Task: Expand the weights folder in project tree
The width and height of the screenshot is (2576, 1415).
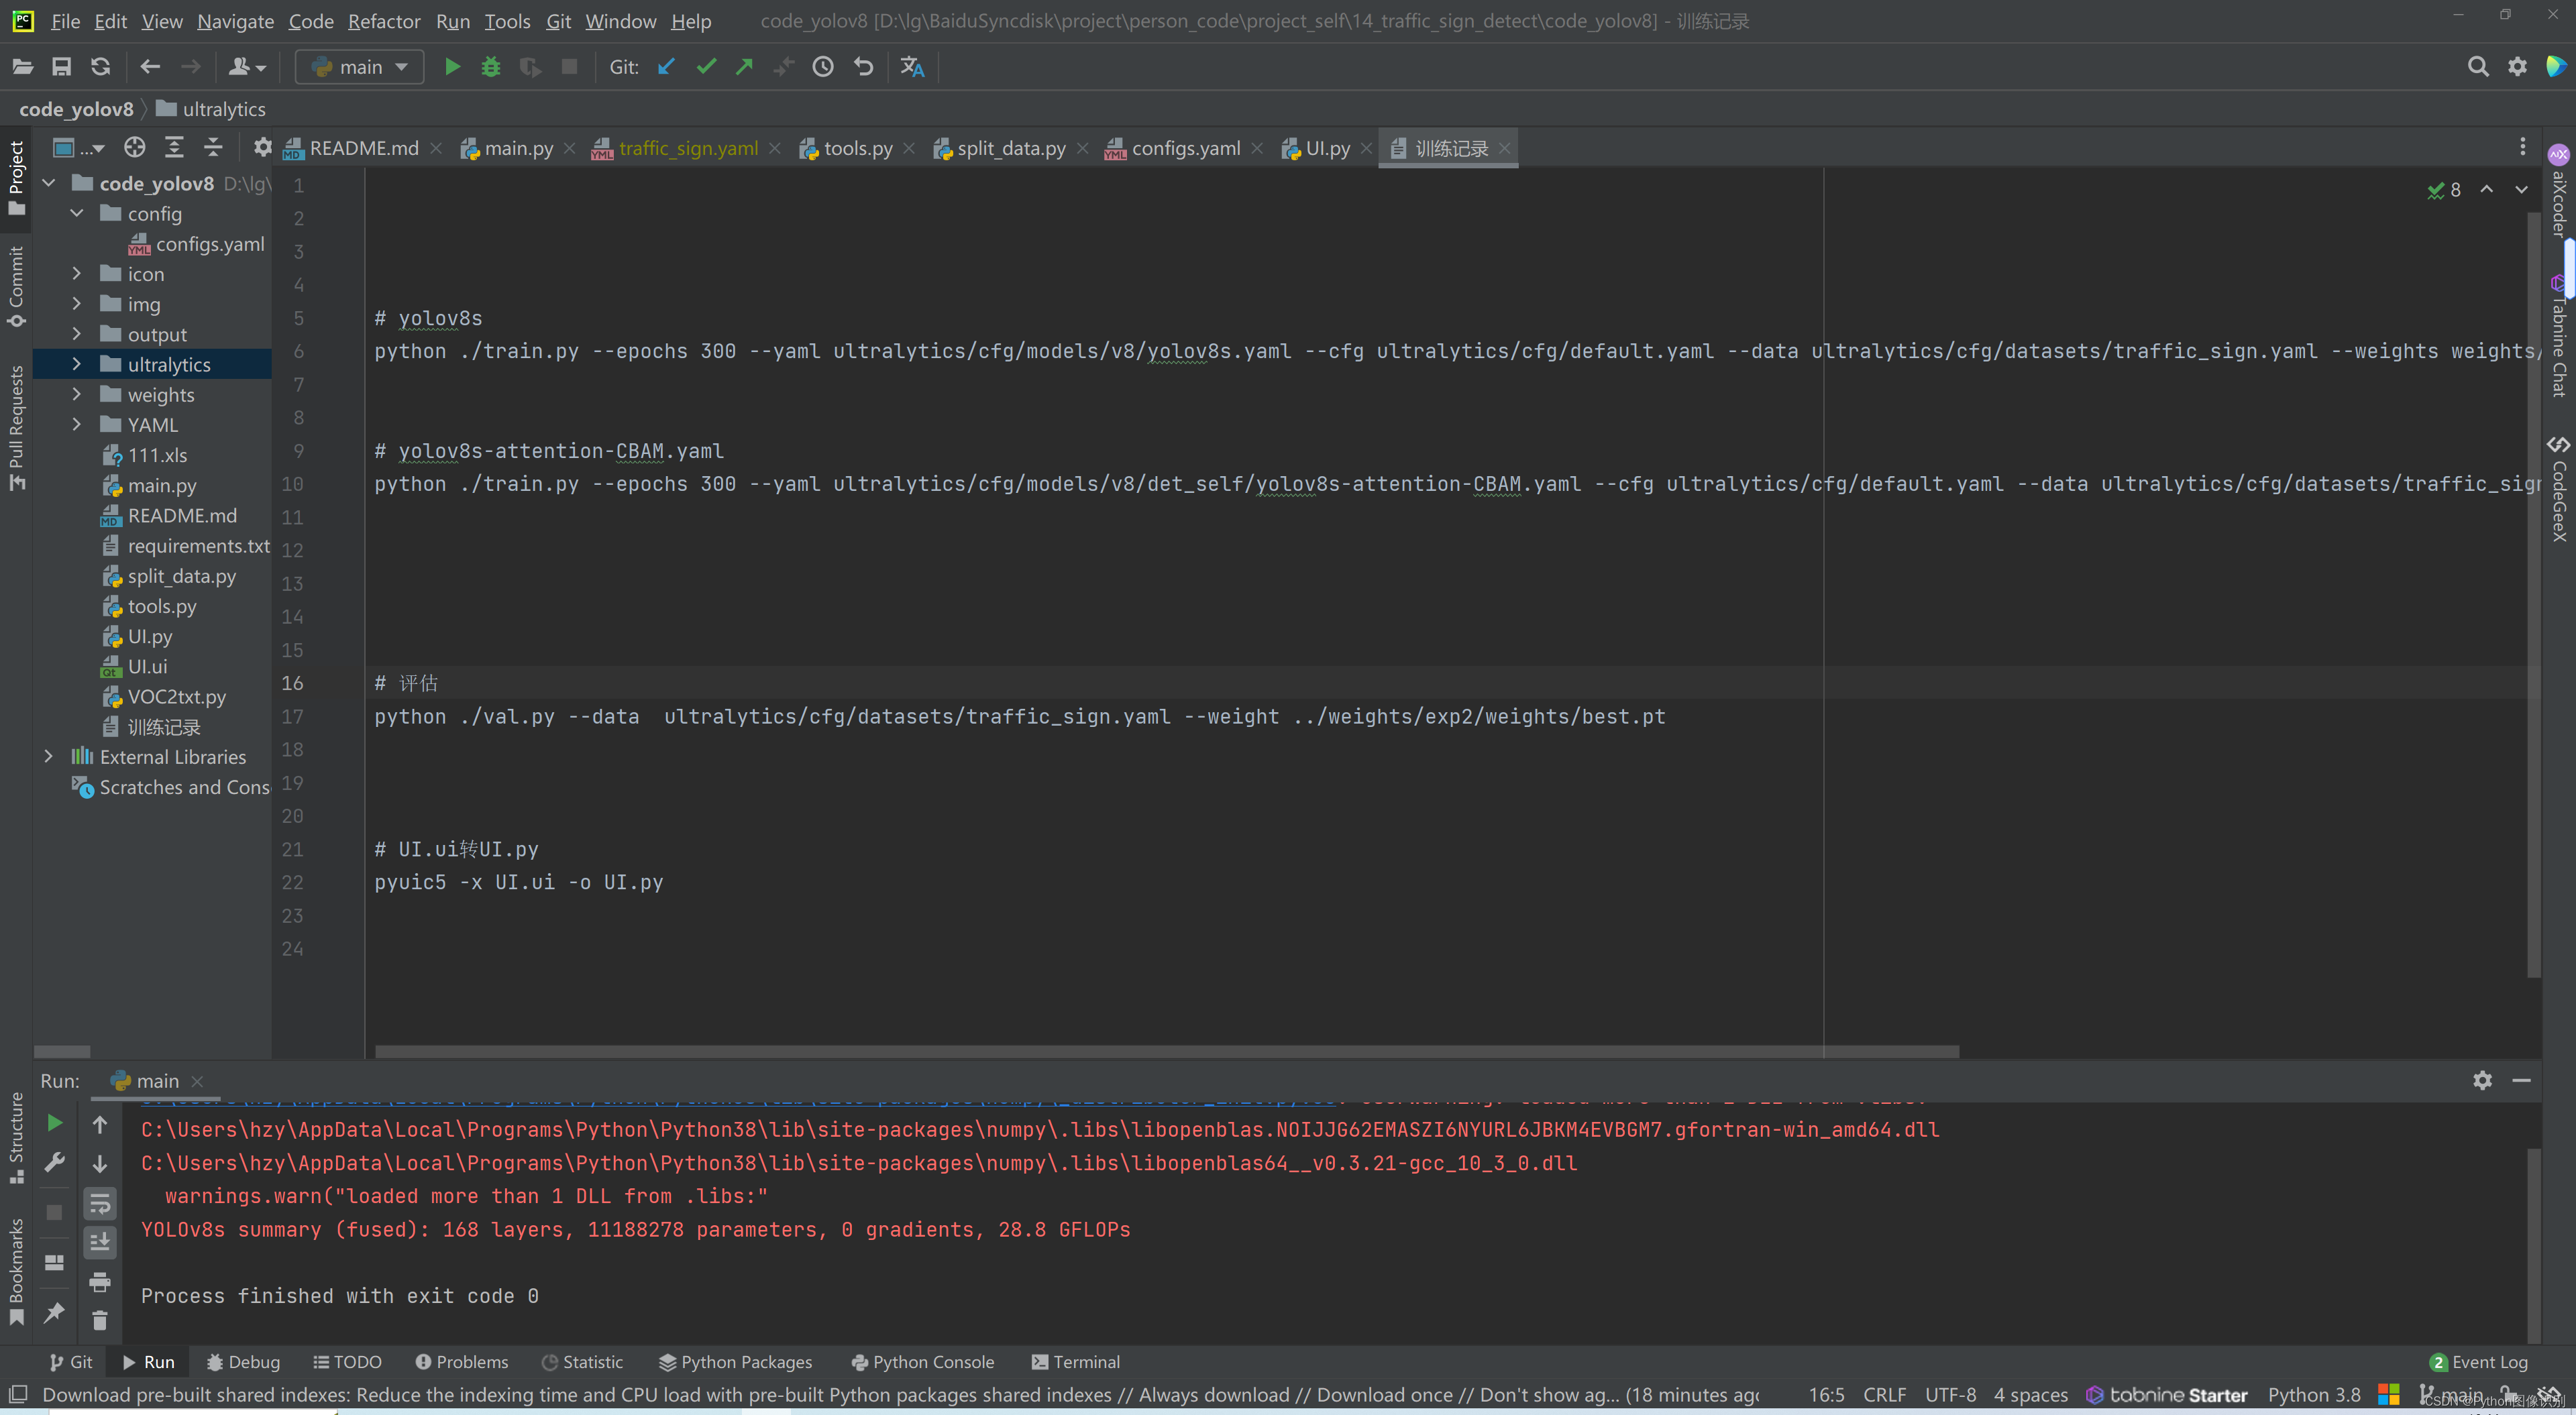Action: (75, 394)
